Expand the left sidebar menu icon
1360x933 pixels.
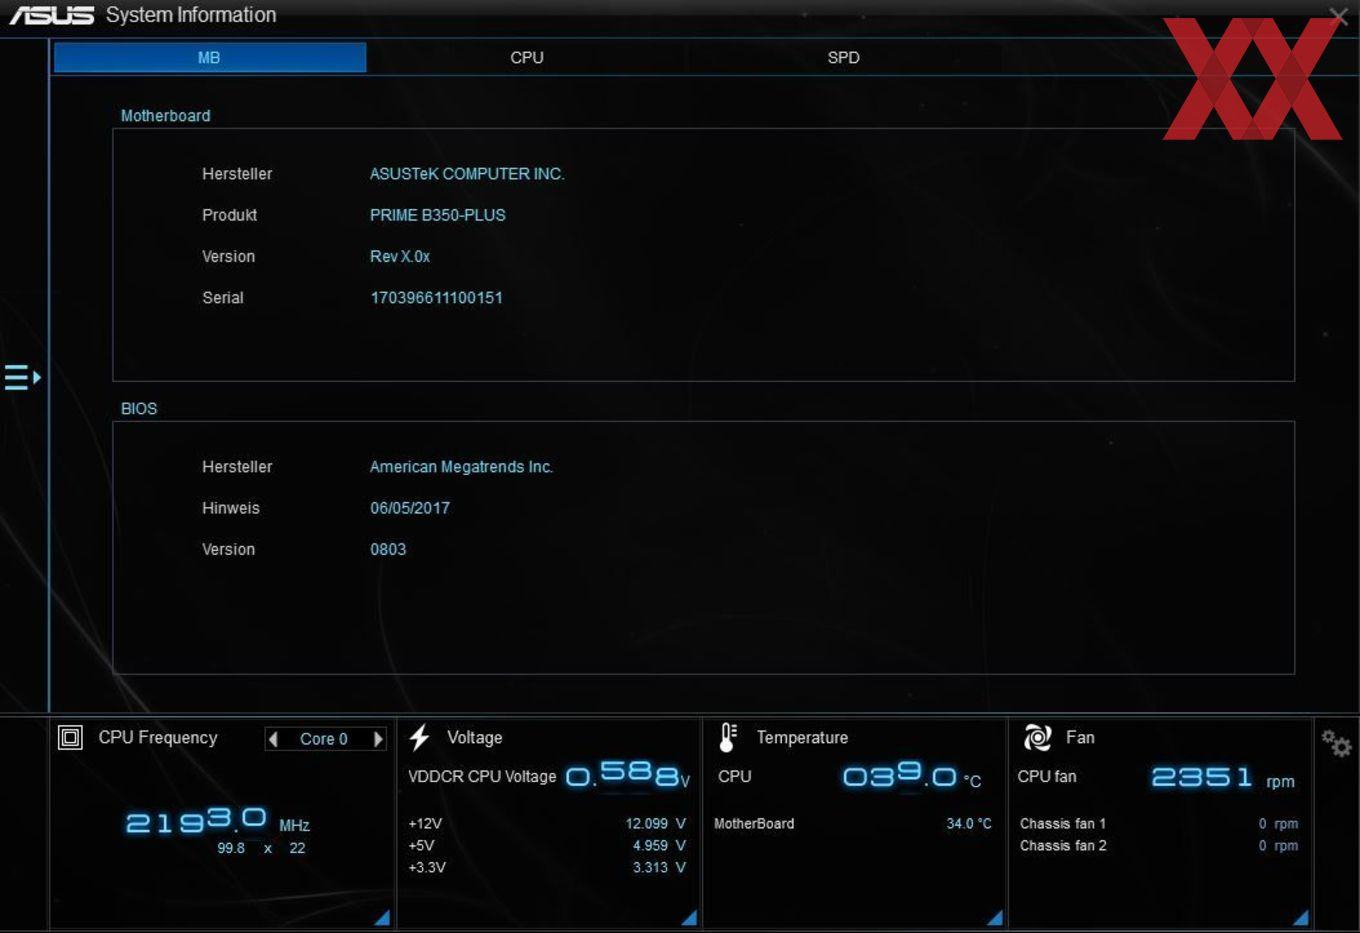tap(22, 377)
